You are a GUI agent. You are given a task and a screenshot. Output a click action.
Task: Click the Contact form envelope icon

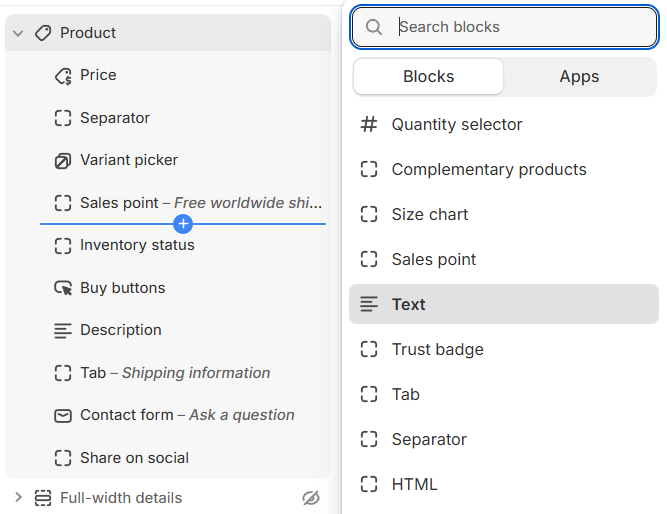[x=63, y=415]
